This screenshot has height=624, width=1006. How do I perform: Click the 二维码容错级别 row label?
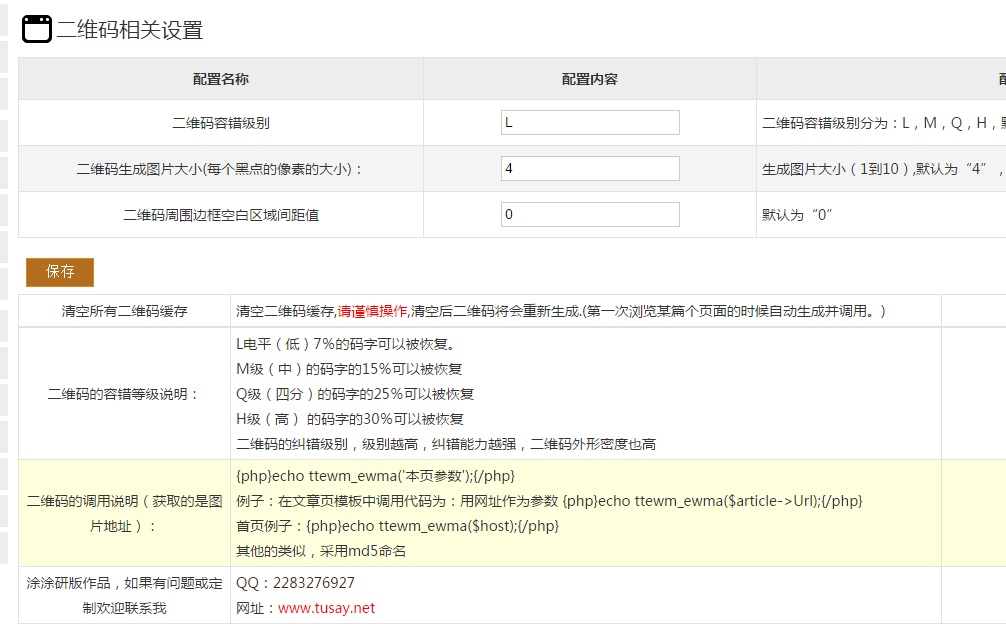tap(221, 123)
